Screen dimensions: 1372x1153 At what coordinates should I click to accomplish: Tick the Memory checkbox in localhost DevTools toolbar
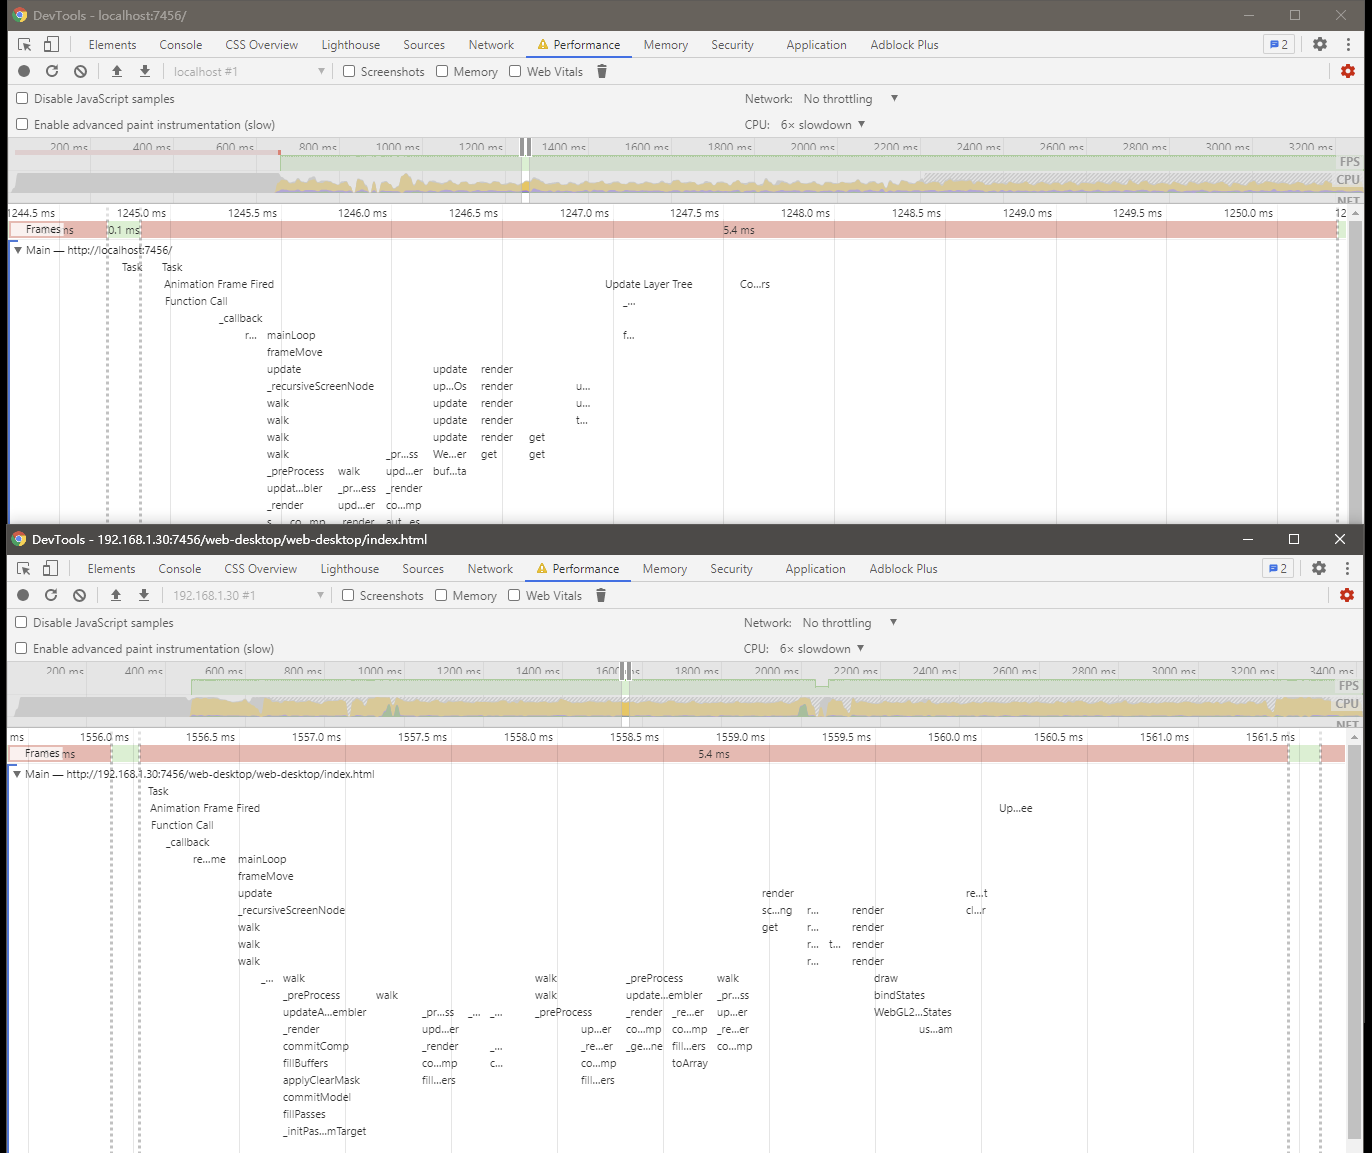click(442, 71)
